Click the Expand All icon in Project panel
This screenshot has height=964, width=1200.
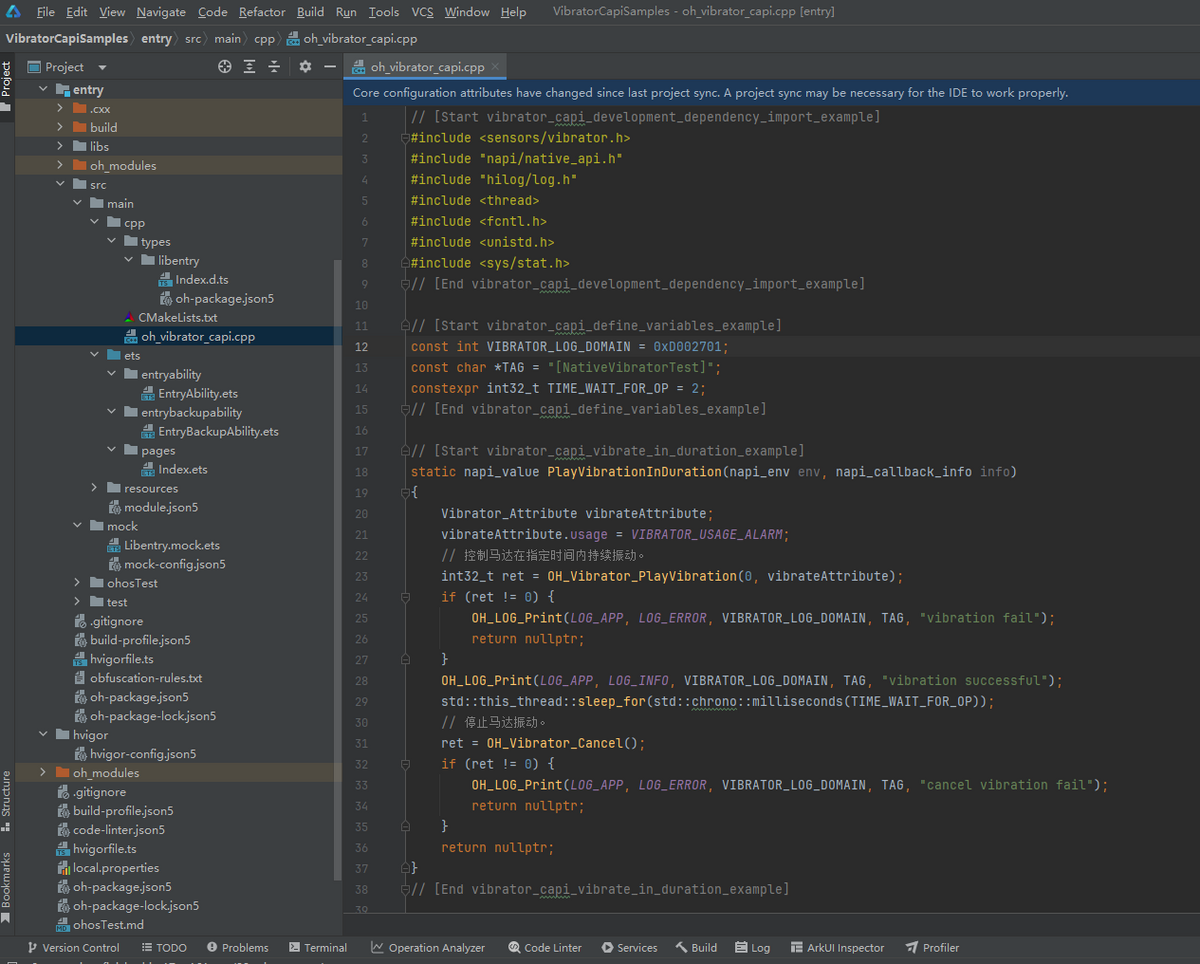click(249, 67)
